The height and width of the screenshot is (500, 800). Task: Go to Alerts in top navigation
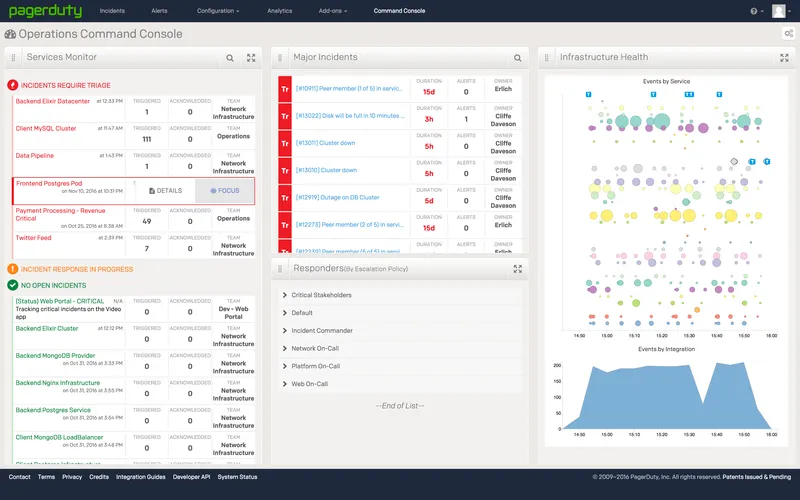(159, 11)
